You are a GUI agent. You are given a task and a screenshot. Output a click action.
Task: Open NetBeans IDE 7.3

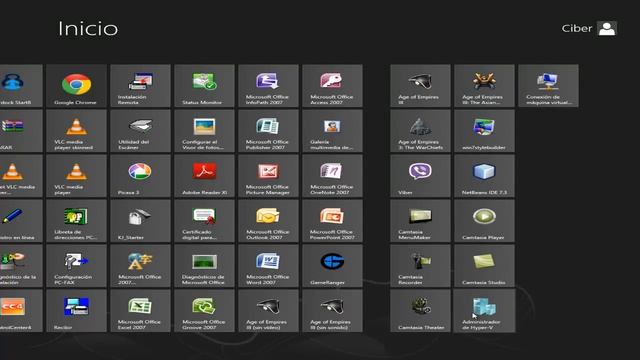[484, 176]
